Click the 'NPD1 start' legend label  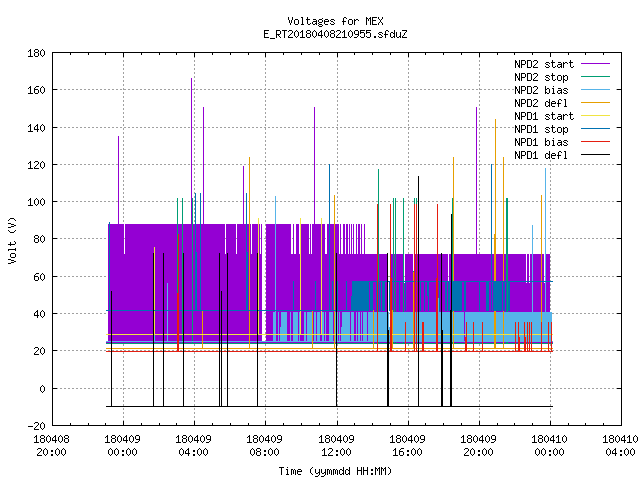point(544,116)
